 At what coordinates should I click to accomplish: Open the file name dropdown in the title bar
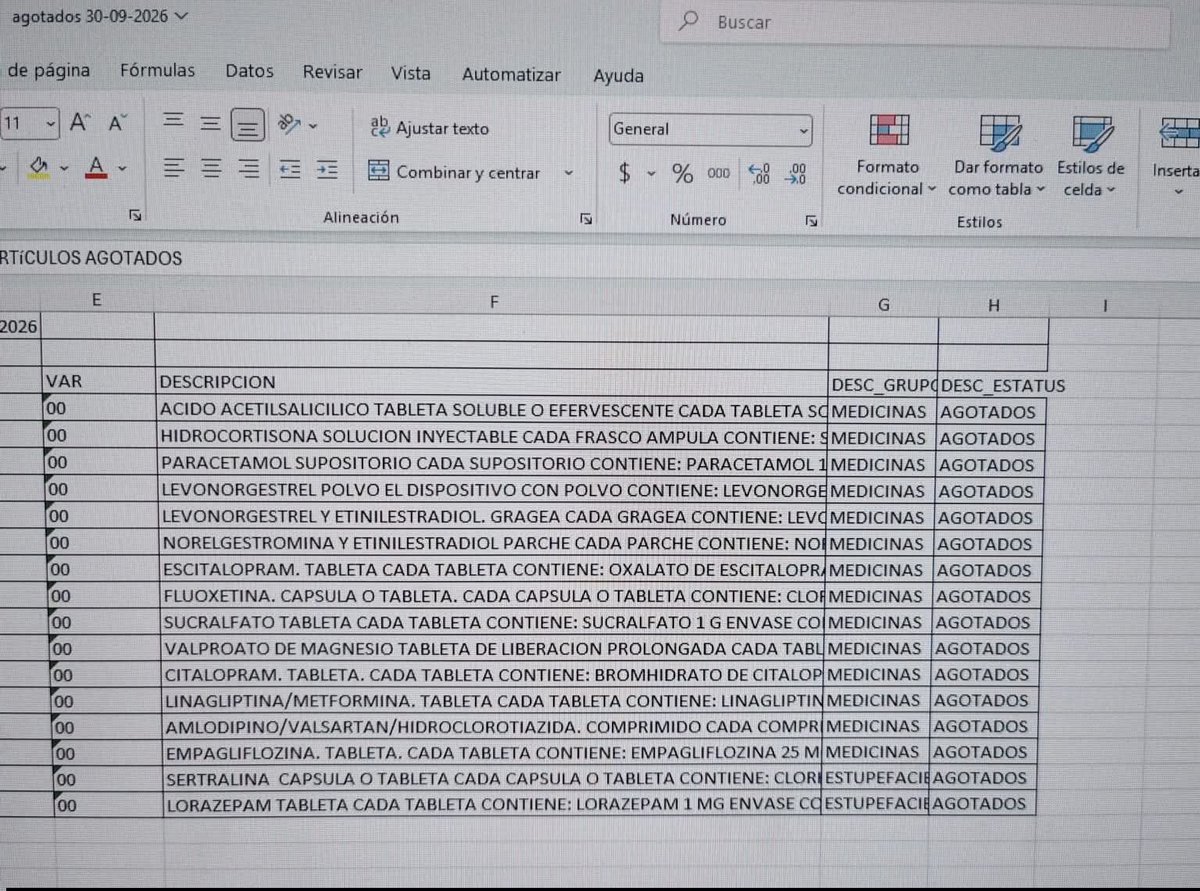point(180,16)
